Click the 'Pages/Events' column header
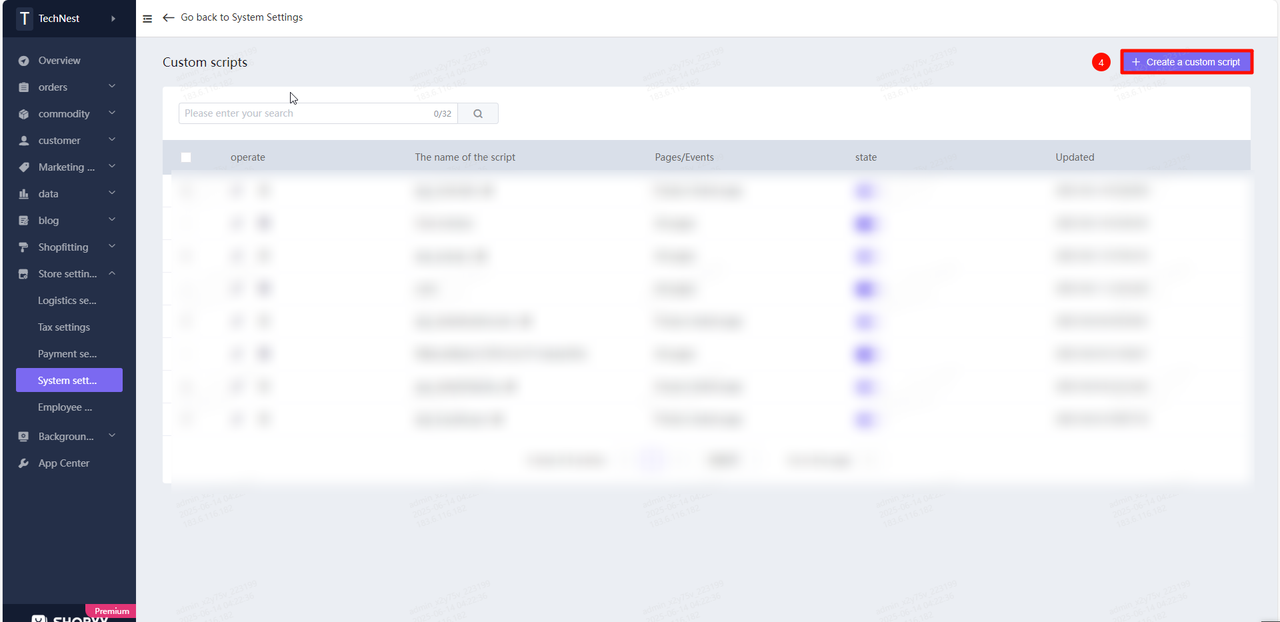 click(x=684, y=157)
